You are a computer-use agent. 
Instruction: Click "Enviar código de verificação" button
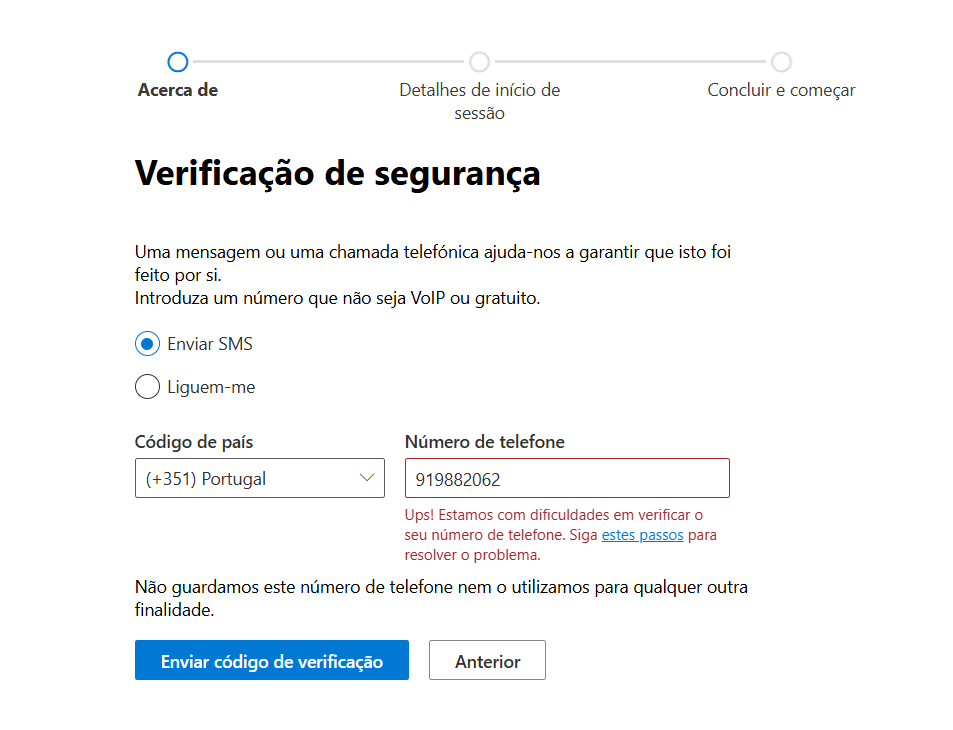pyautogui.click(x=272, y=660)
